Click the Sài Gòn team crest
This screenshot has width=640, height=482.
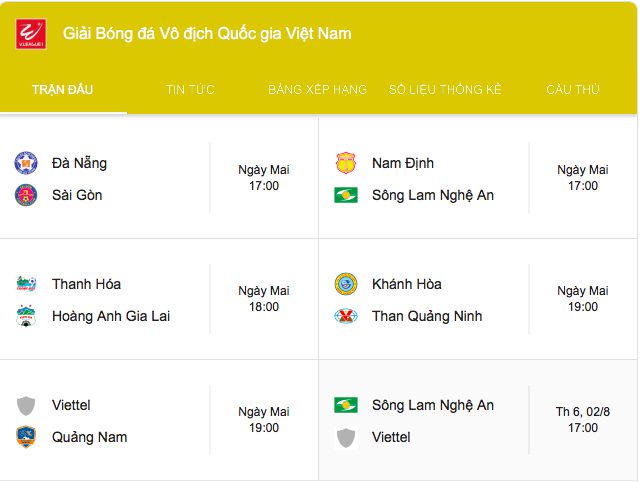tap(26, 195)
